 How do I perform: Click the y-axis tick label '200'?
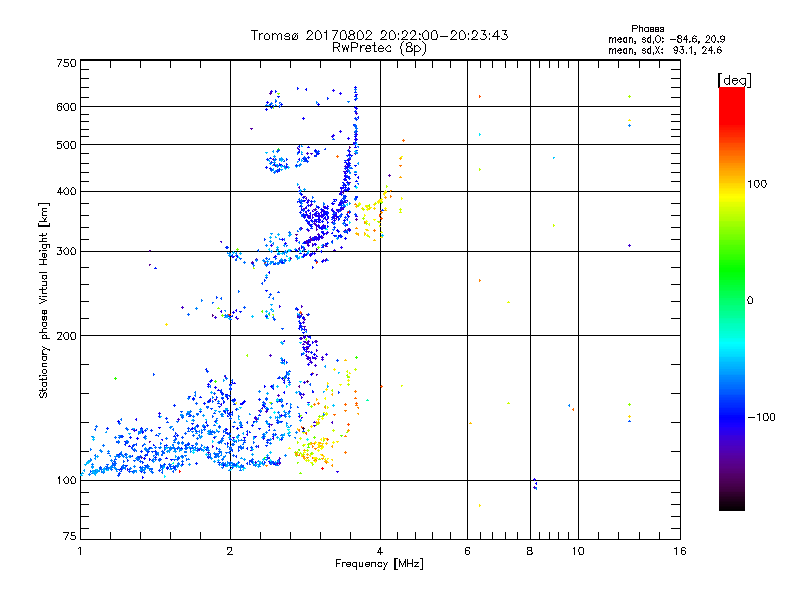[x=66, y=336]
